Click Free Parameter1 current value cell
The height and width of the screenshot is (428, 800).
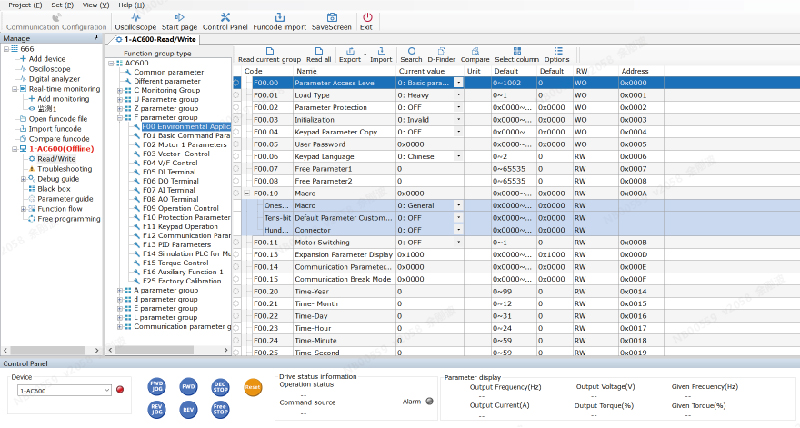click(430, 168)
